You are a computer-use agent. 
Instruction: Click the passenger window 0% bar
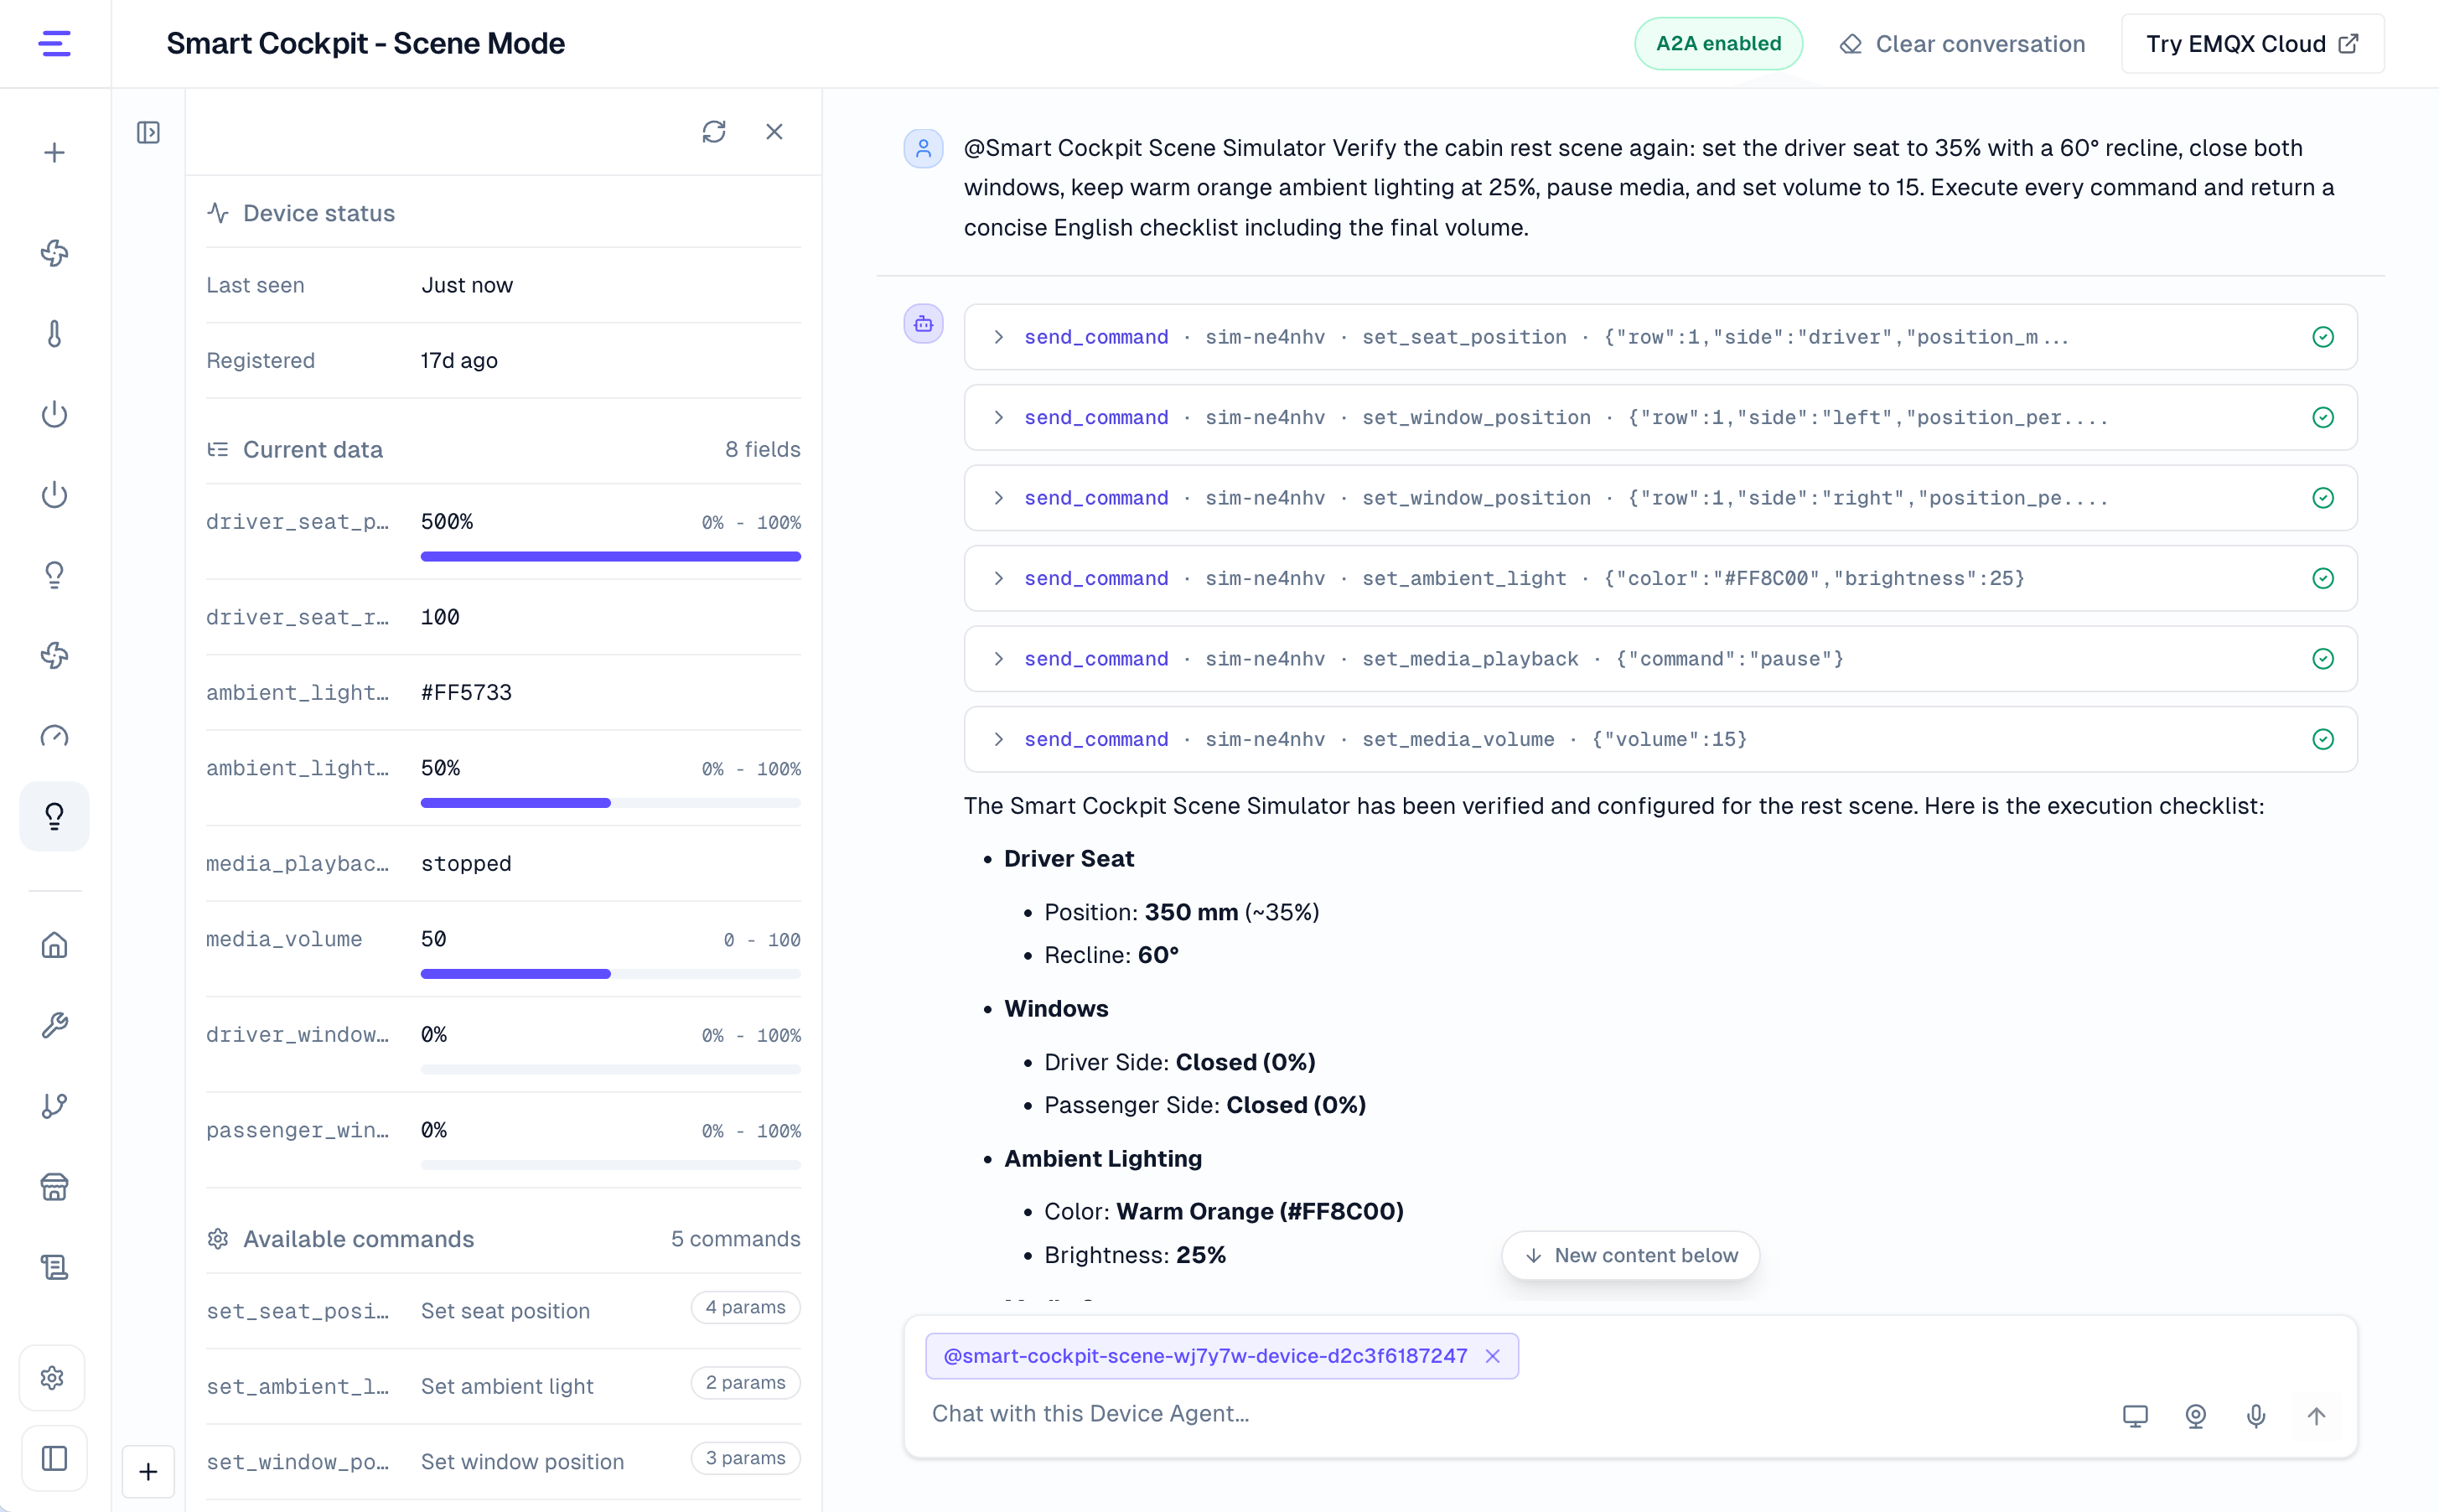pyautogui.click(x=610, y=1165)
